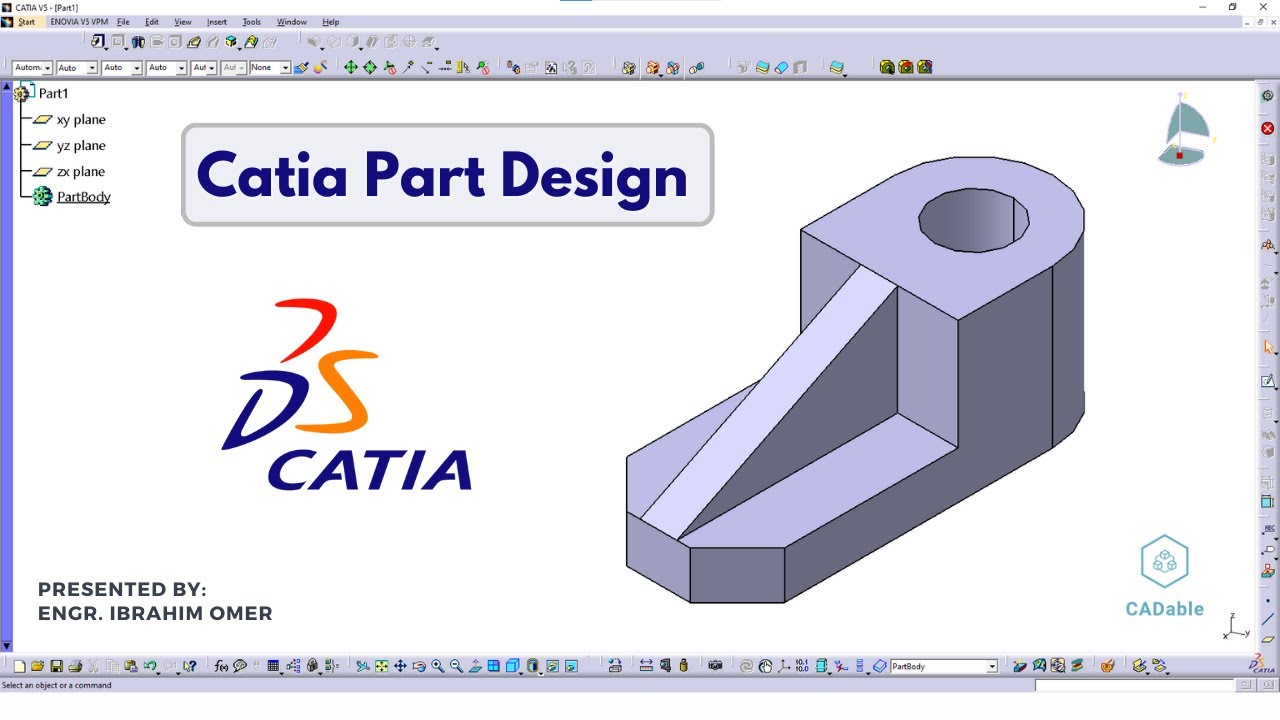Select PartBody in the specification tree
Screen dimensions: 1280x720
click(x=82, y=196)
